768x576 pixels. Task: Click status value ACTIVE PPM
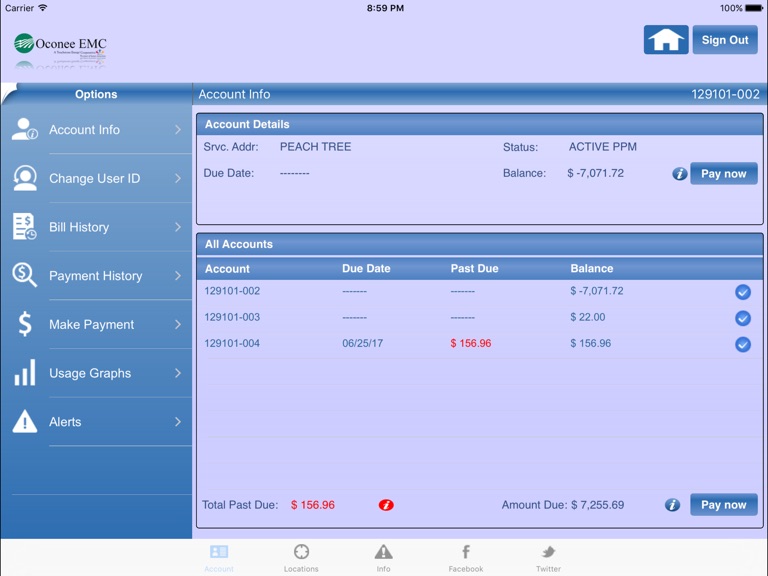click(602, 147)
